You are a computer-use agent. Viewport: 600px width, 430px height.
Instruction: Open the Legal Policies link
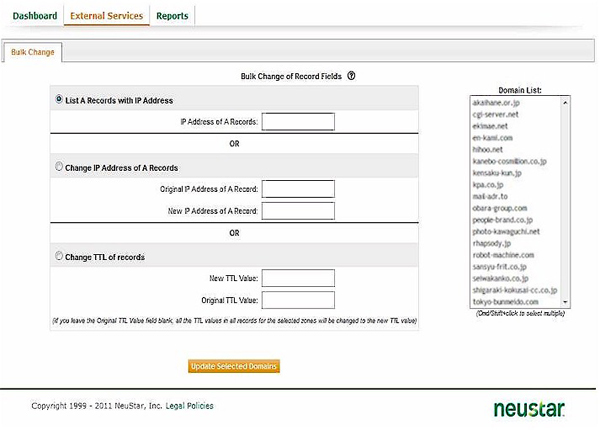pyautogui.click(x=188, y=406)
